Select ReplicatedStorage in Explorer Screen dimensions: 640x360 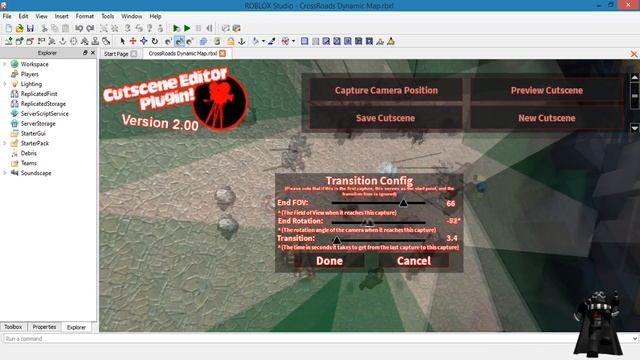[43, 104]
